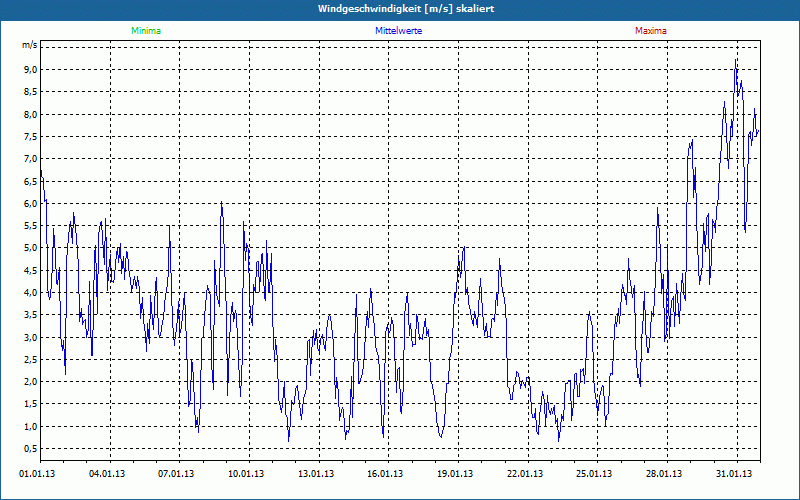The width and height of the screenshot is (800, 500).
Task: Click the 01.01.13 date label
Action: (37, 474)
